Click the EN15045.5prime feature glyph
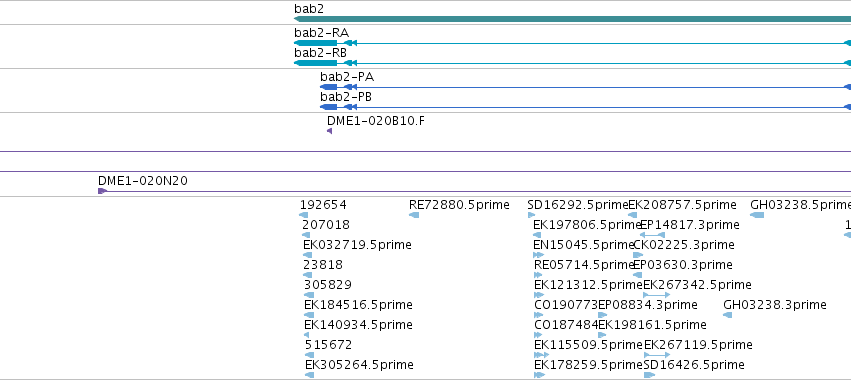The height and width of the screenshot is (380, 851). point(538,255)
